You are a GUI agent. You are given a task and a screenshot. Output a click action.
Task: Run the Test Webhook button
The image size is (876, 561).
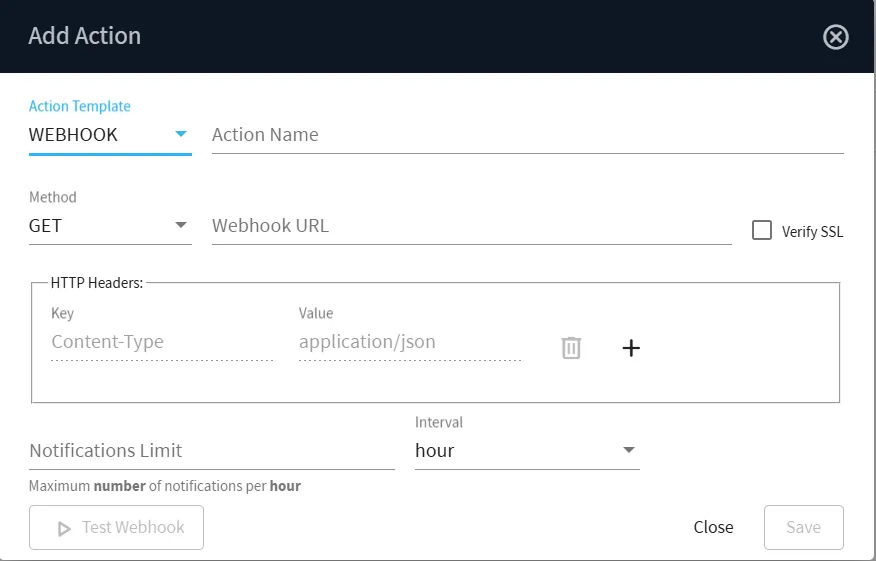coord(116,527)
